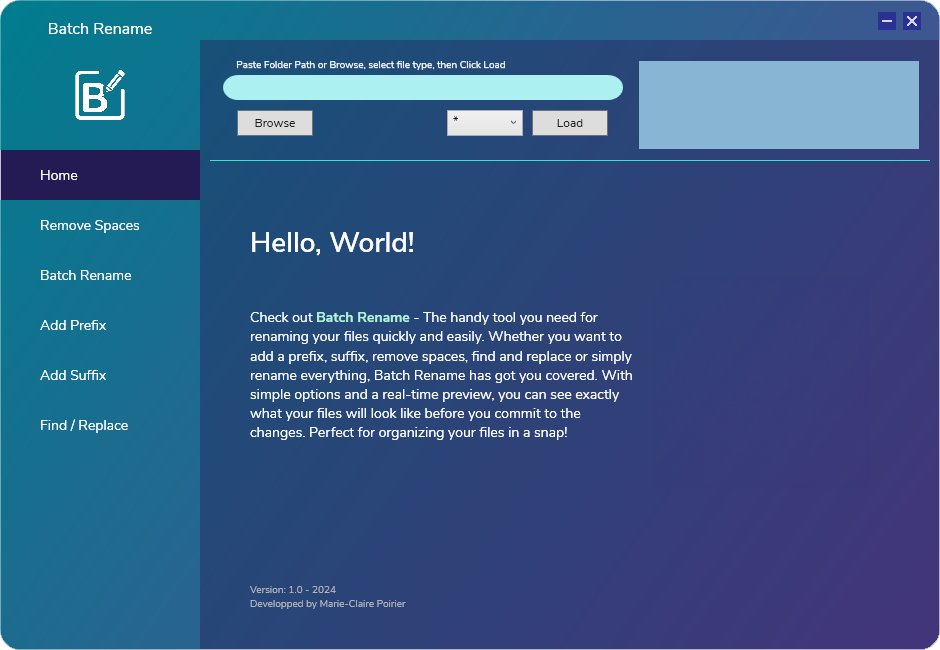Click the Batch Rename window title text
The width and height of the screenshot is (940, 650).
pyautogui.click(x=100, y=29)
